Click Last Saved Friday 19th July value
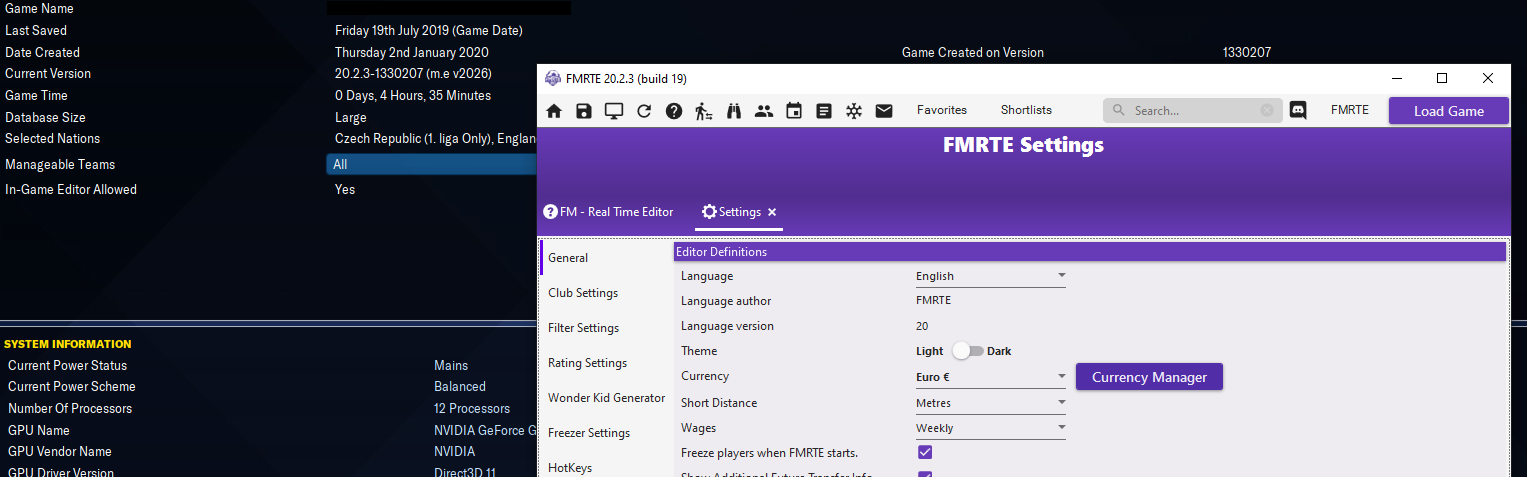Viewport: 1527px width, 477px height. coord(429,31)
